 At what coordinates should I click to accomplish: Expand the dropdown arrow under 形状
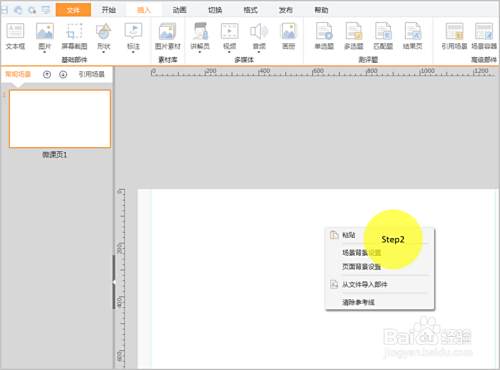pyautogui.click(x=104, y=52)
